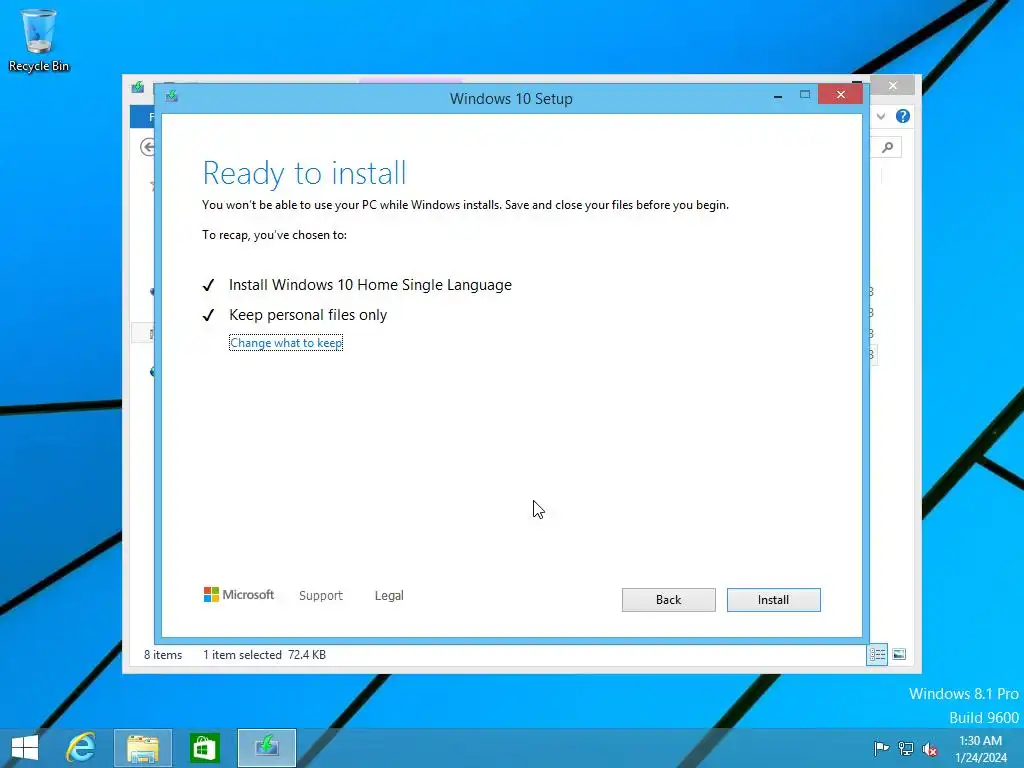Go back with the Back button
Screen dimensions: 1024x768
[668, 600]
